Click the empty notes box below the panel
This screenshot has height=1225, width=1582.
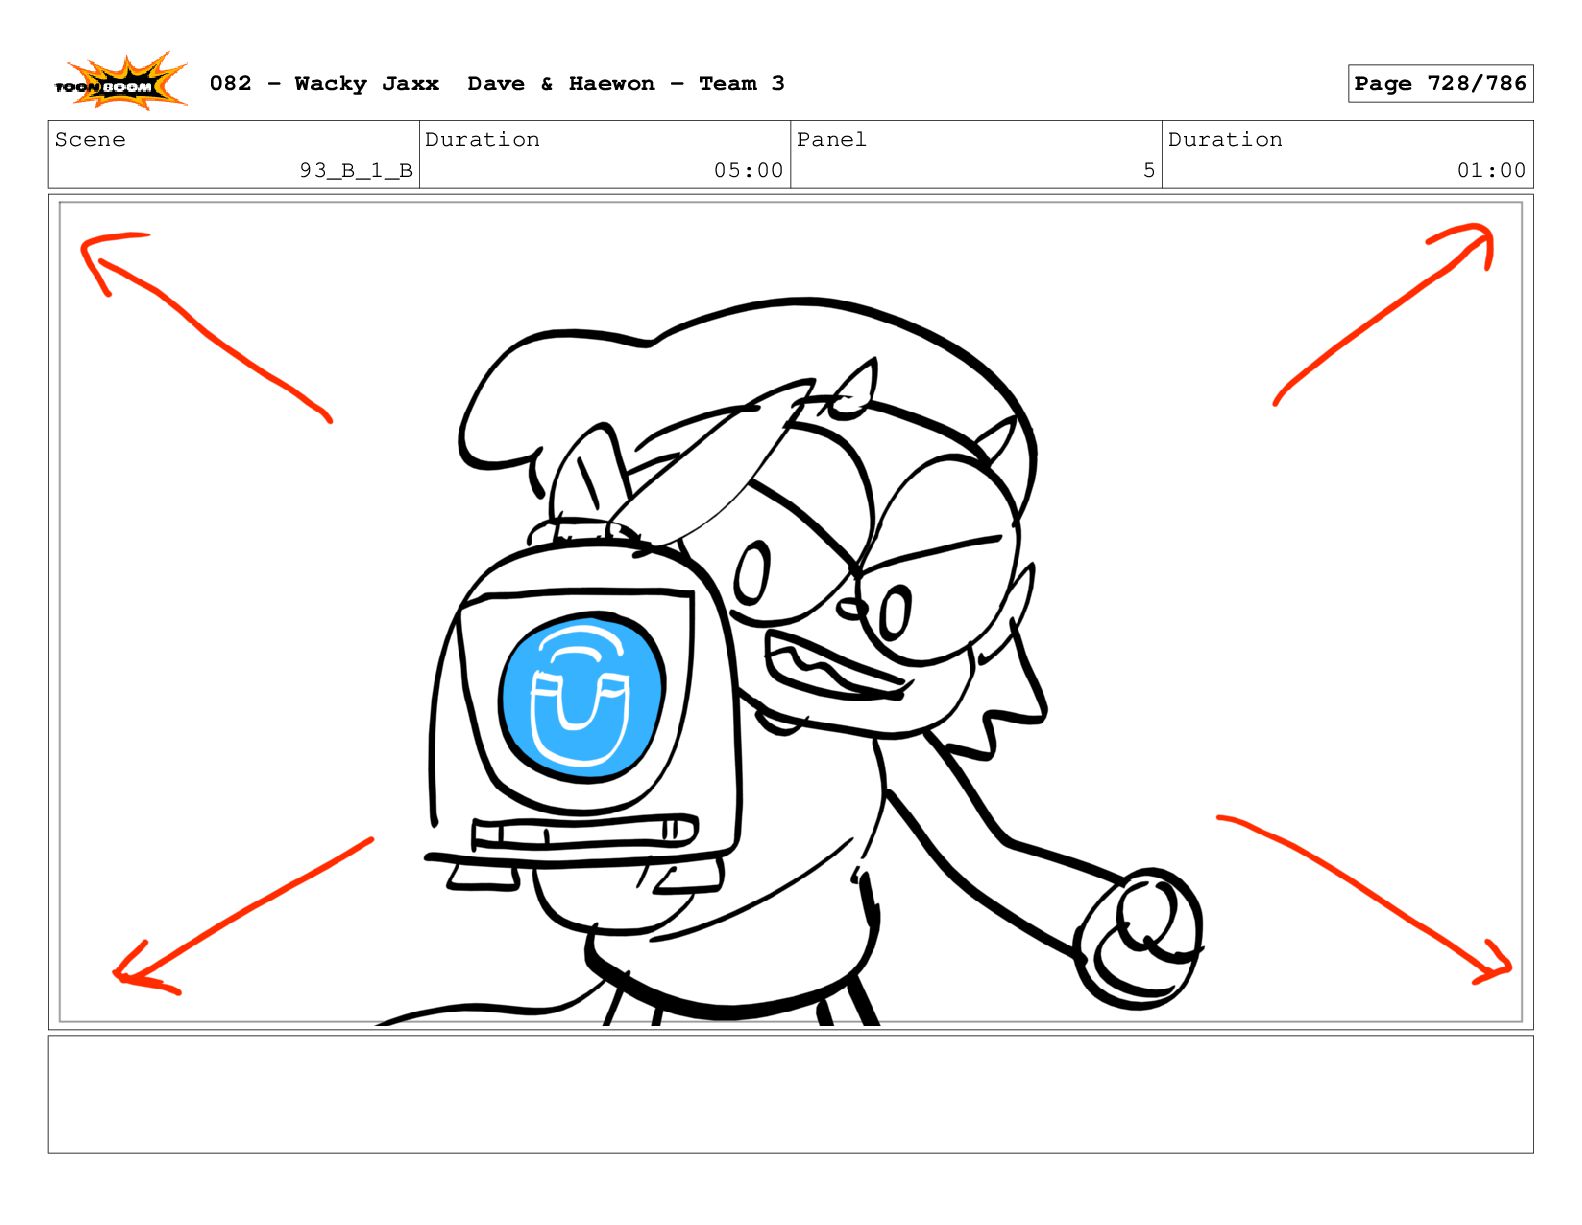[x=790, y=1094]
